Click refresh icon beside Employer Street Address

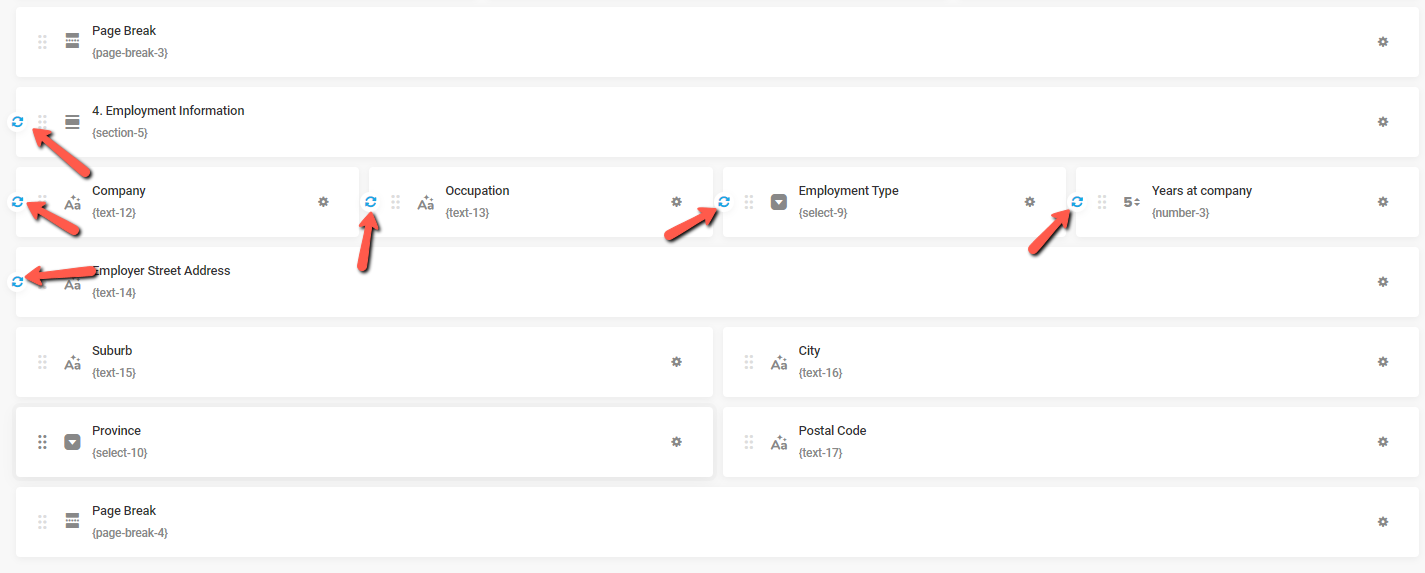(x=17, y=282)
